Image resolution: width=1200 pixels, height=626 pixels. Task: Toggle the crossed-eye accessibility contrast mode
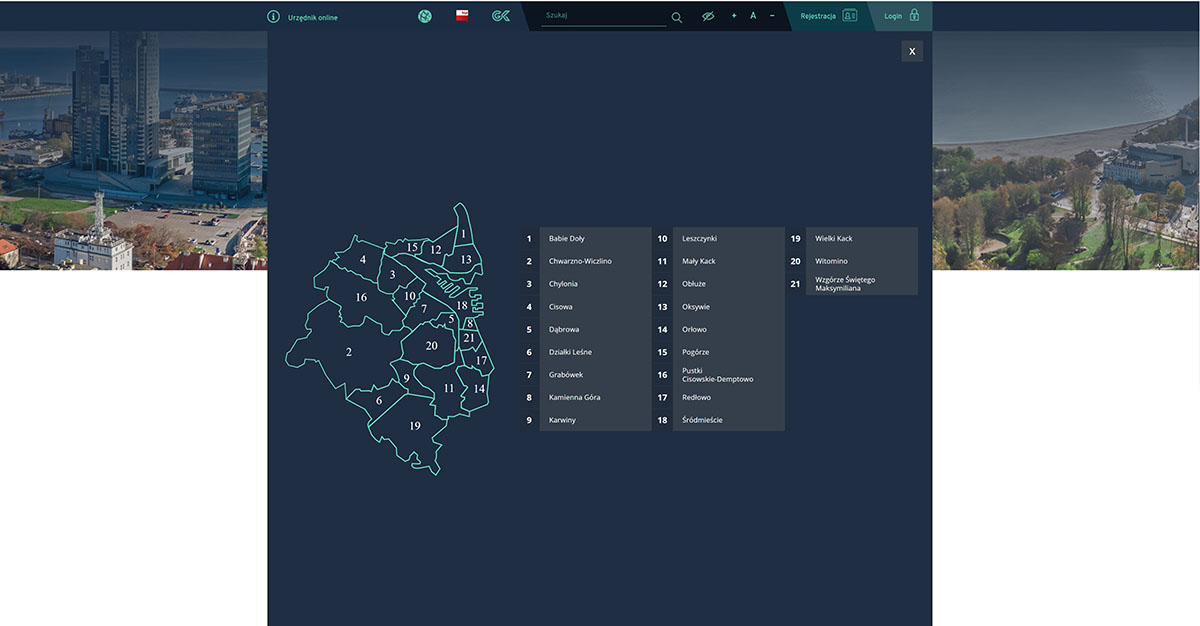[x=708, y=17]
